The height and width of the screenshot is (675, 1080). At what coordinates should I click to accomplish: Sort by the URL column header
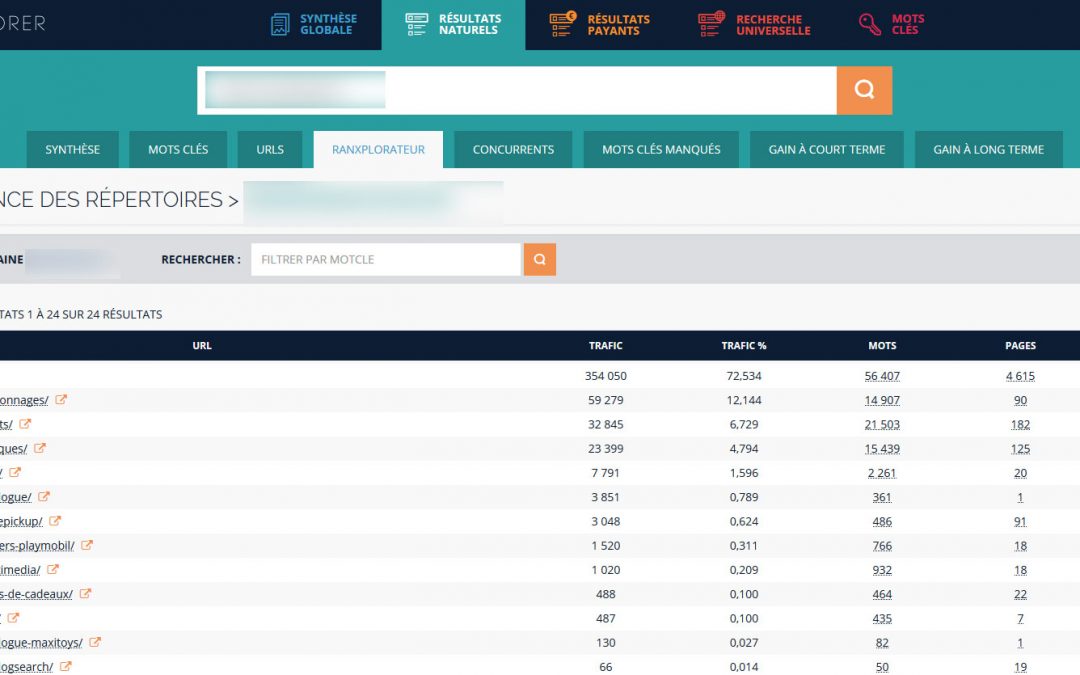pos(202,346)
